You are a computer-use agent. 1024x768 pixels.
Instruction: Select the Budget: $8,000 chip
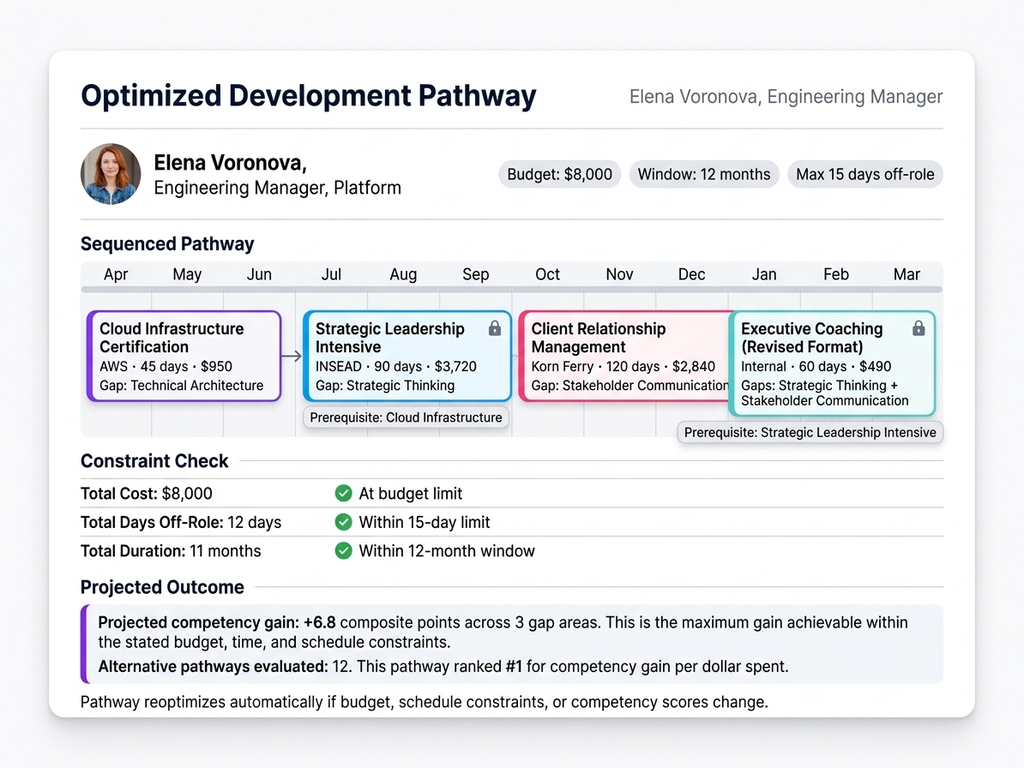pyautogui.click(x=559, y=174)
